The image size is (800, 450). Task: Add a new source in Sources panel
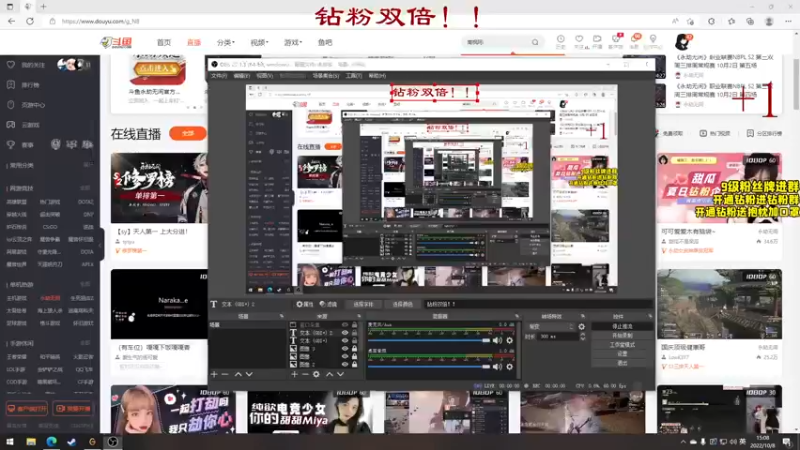coord(294,374)
